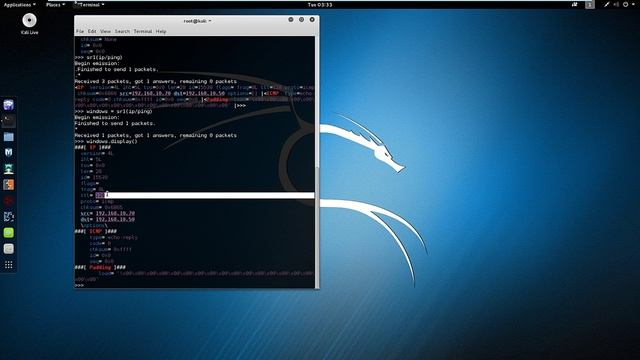Open the Help menu in terminal
The image size is (640, 360).
(161, 31)
